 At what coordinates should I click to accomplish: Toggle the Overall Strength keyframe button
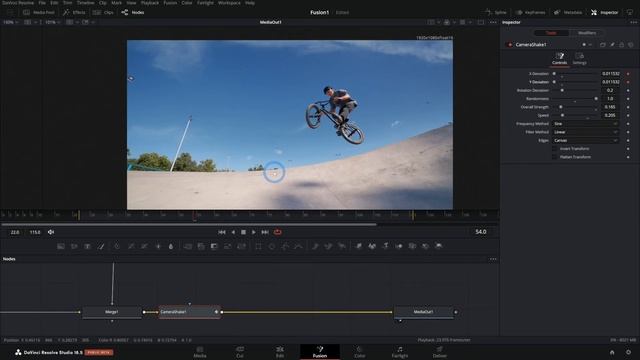pos(628,107)
